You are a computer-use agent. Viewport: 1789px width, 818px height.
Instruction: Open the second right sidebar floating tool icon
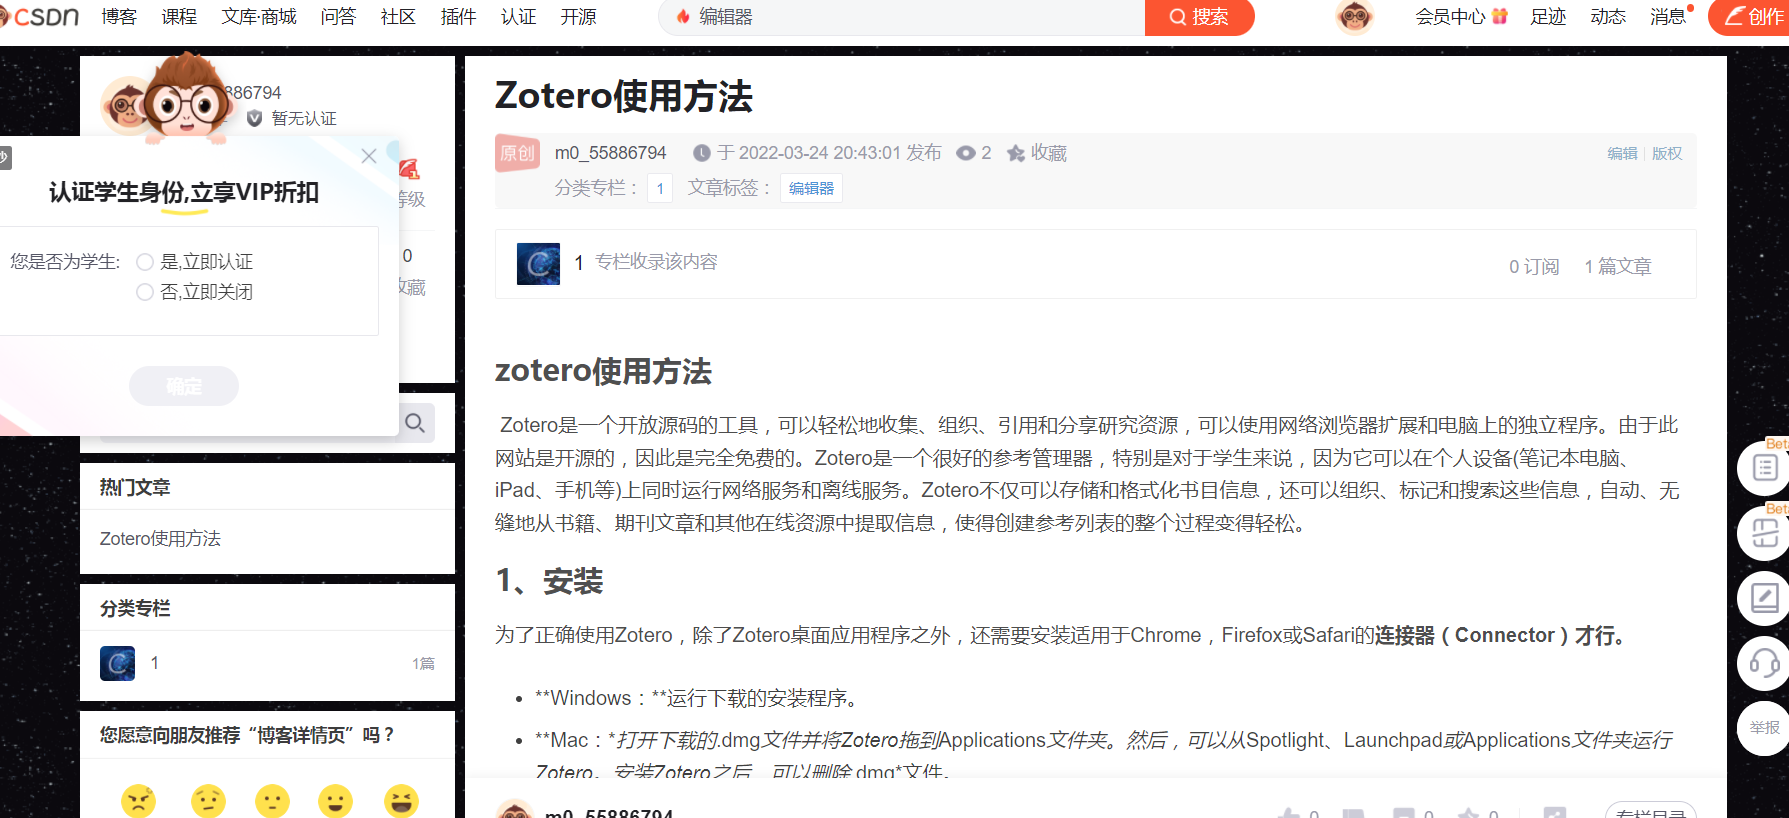coord(1764,534)
